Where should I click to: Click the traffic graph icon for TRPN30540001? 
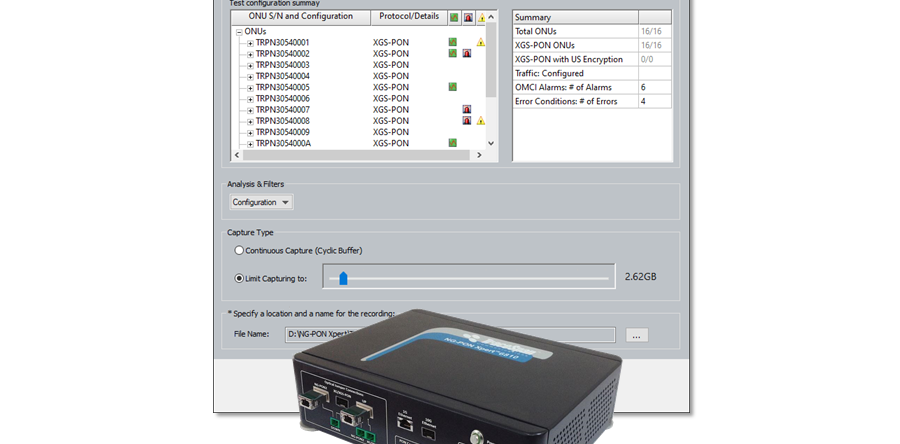[x=452, y=42]
